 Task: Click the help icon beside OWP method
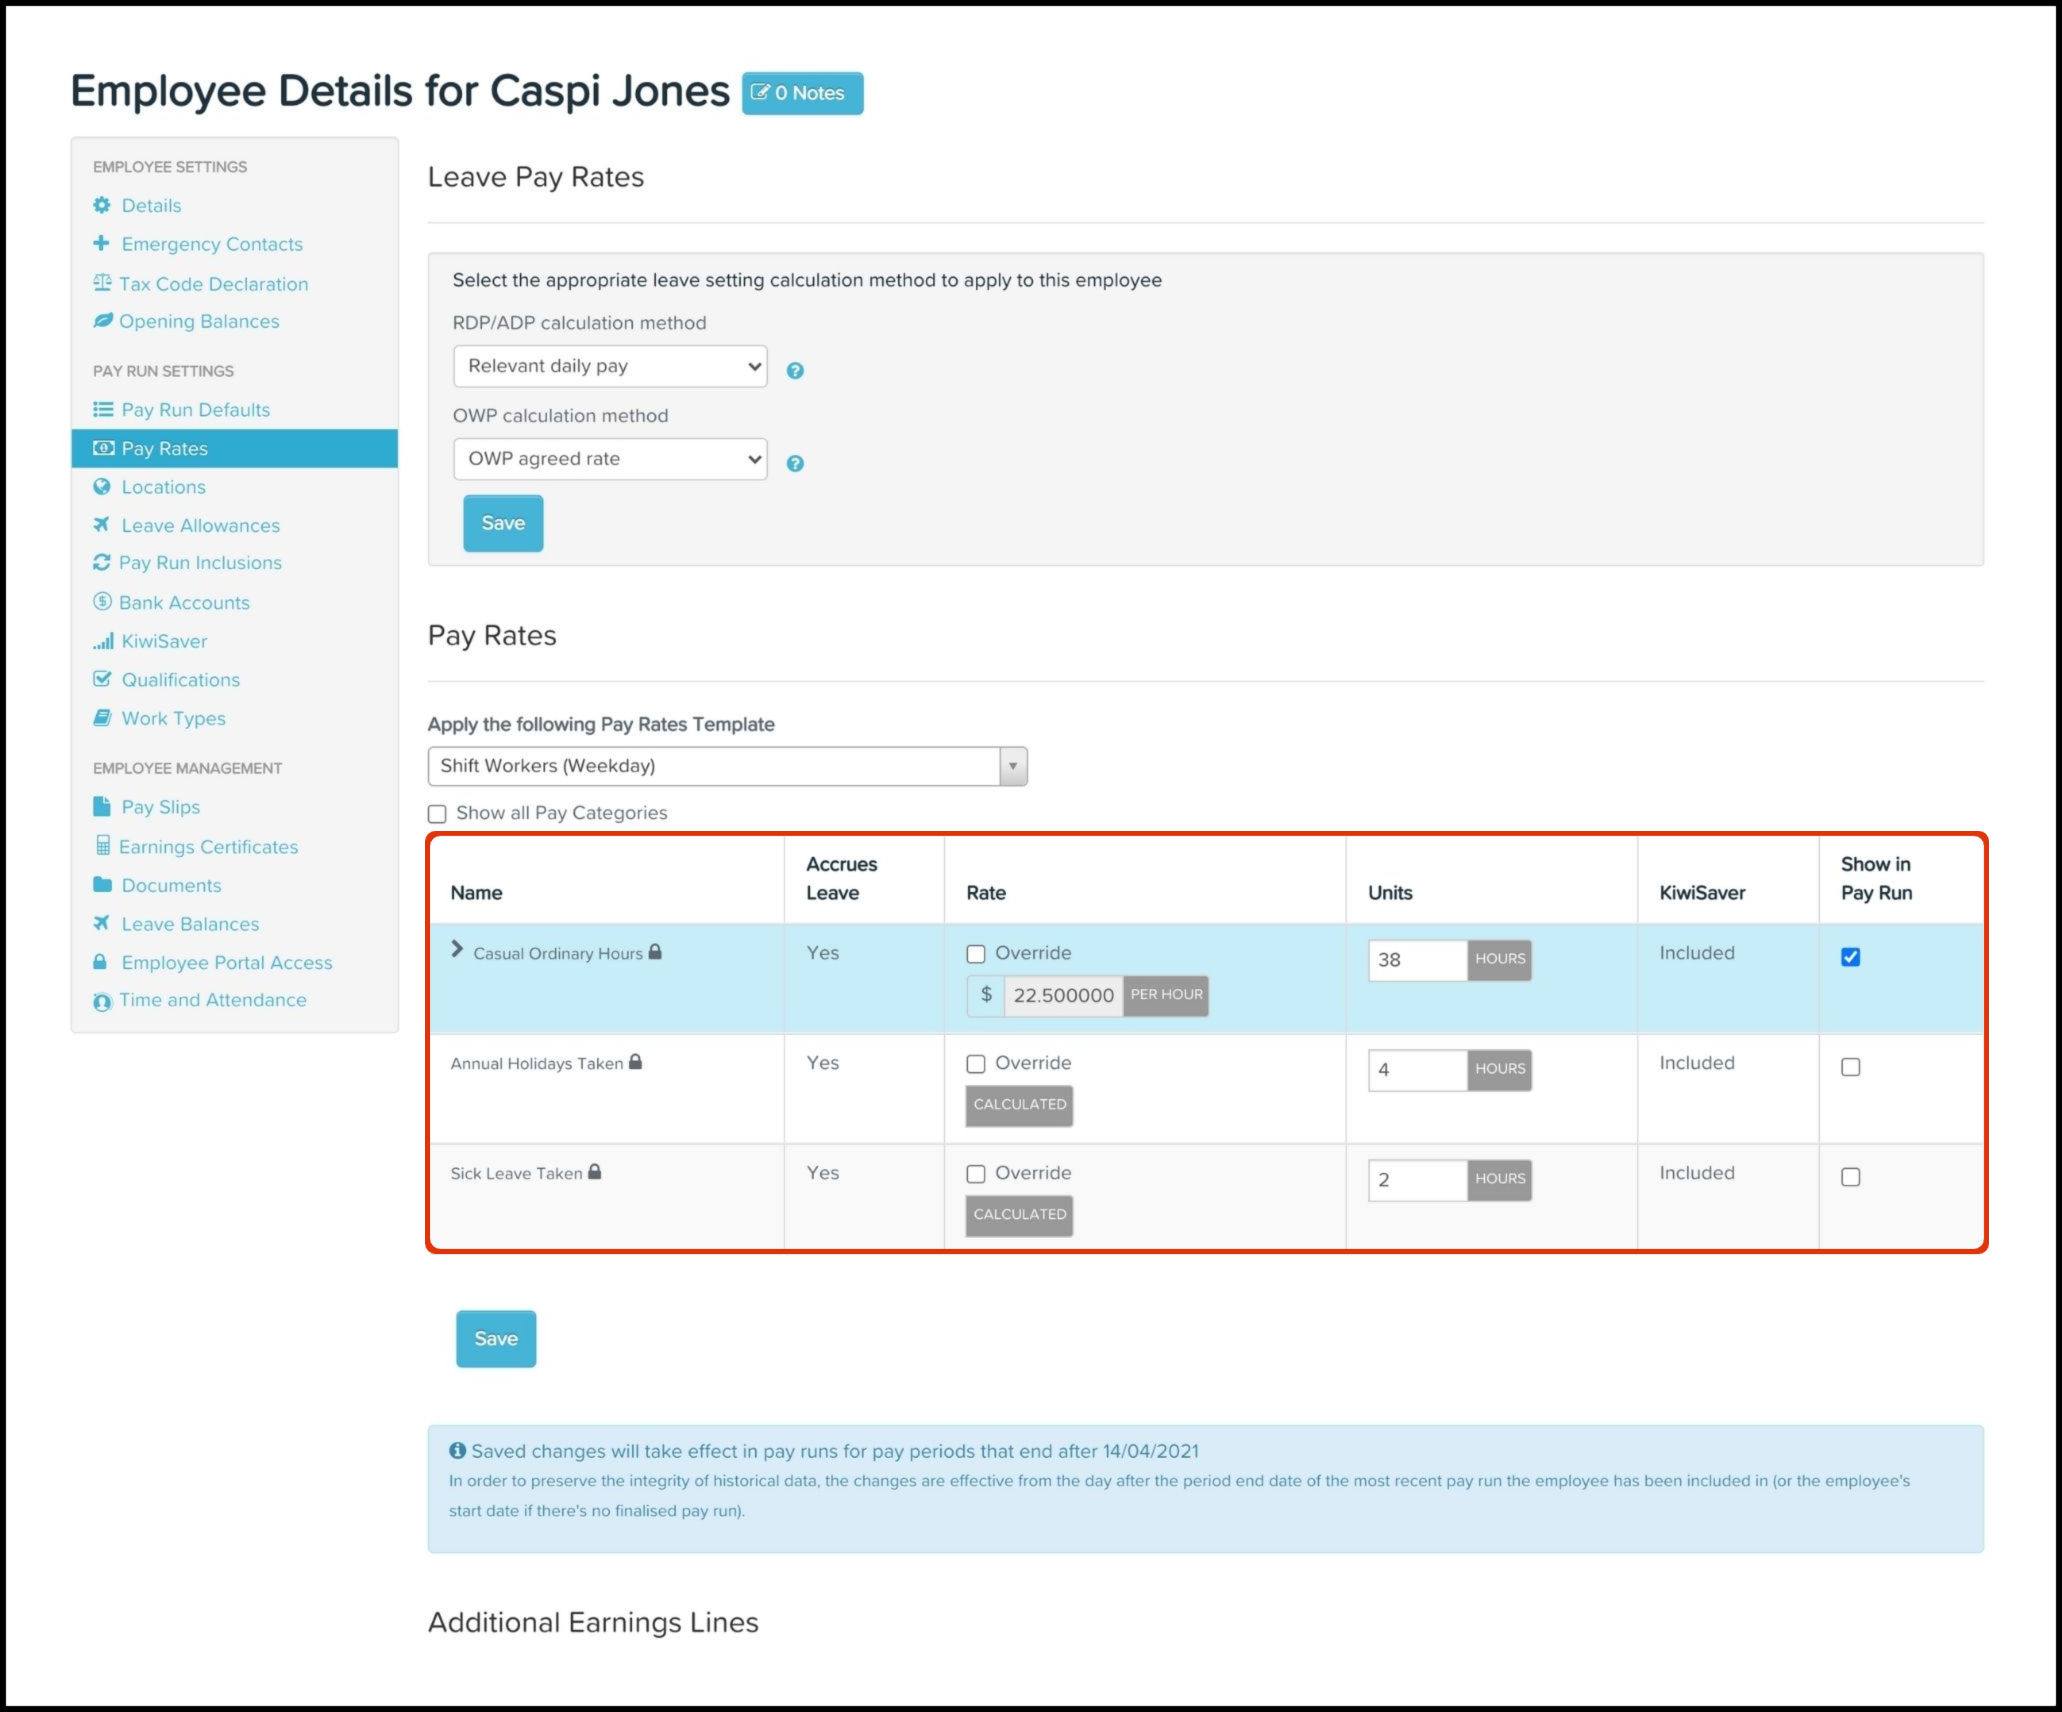click(795, 463)
